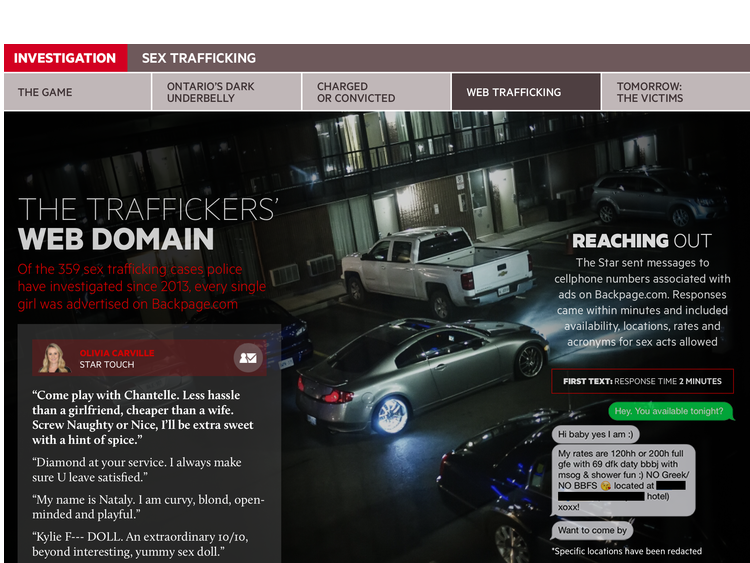Click the SEX TRAFFICKING header label

199,58
